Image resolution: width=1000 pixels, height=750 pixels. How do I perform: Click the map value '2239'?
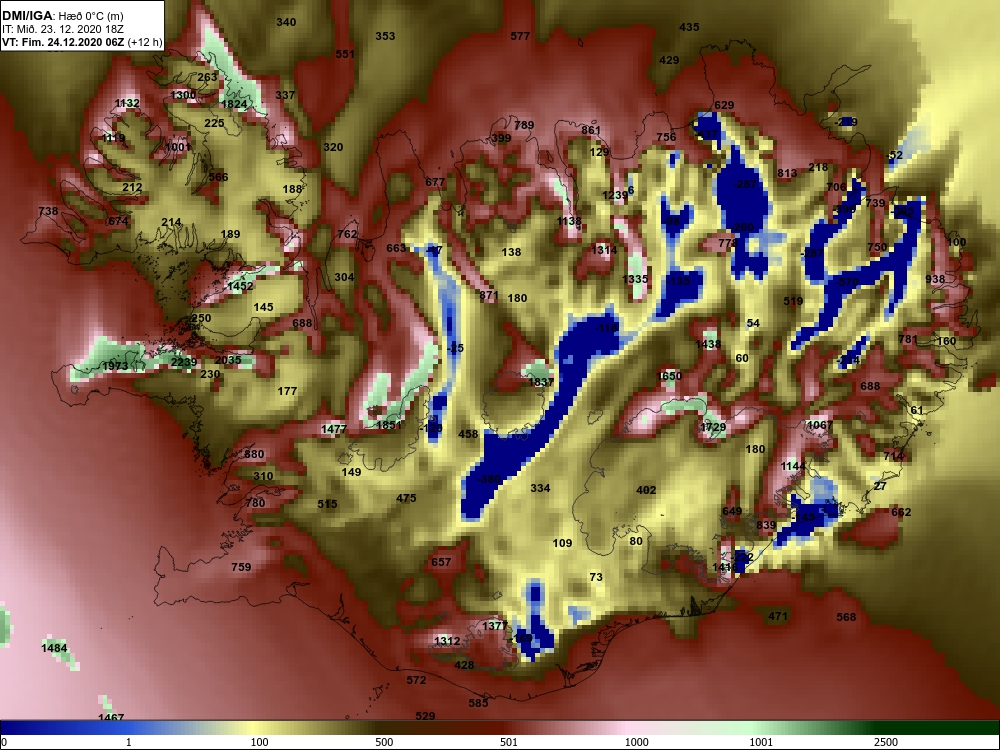184,362
